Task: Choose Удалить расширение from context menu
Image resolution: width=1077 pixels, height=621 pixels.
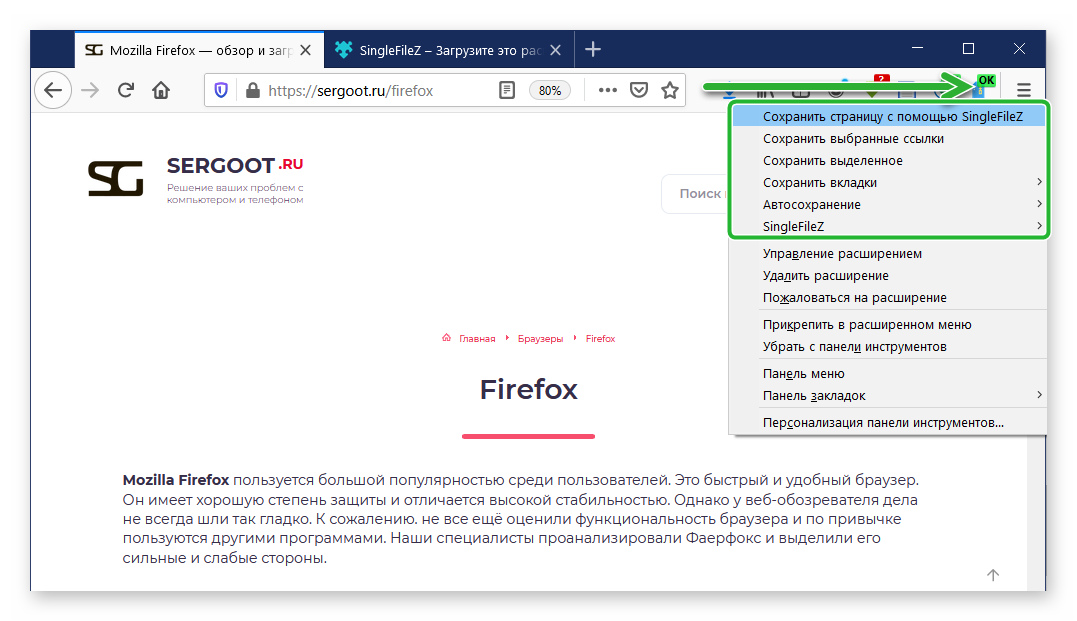Action: pyautogui.click(x=825, y=275)
